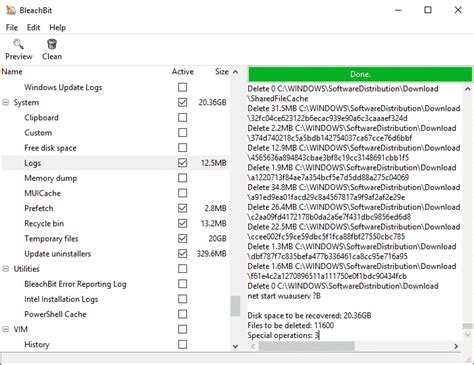Click the BleachBit app icon in title bar
The image size is (474, 365).
click(x=11, y=10)
